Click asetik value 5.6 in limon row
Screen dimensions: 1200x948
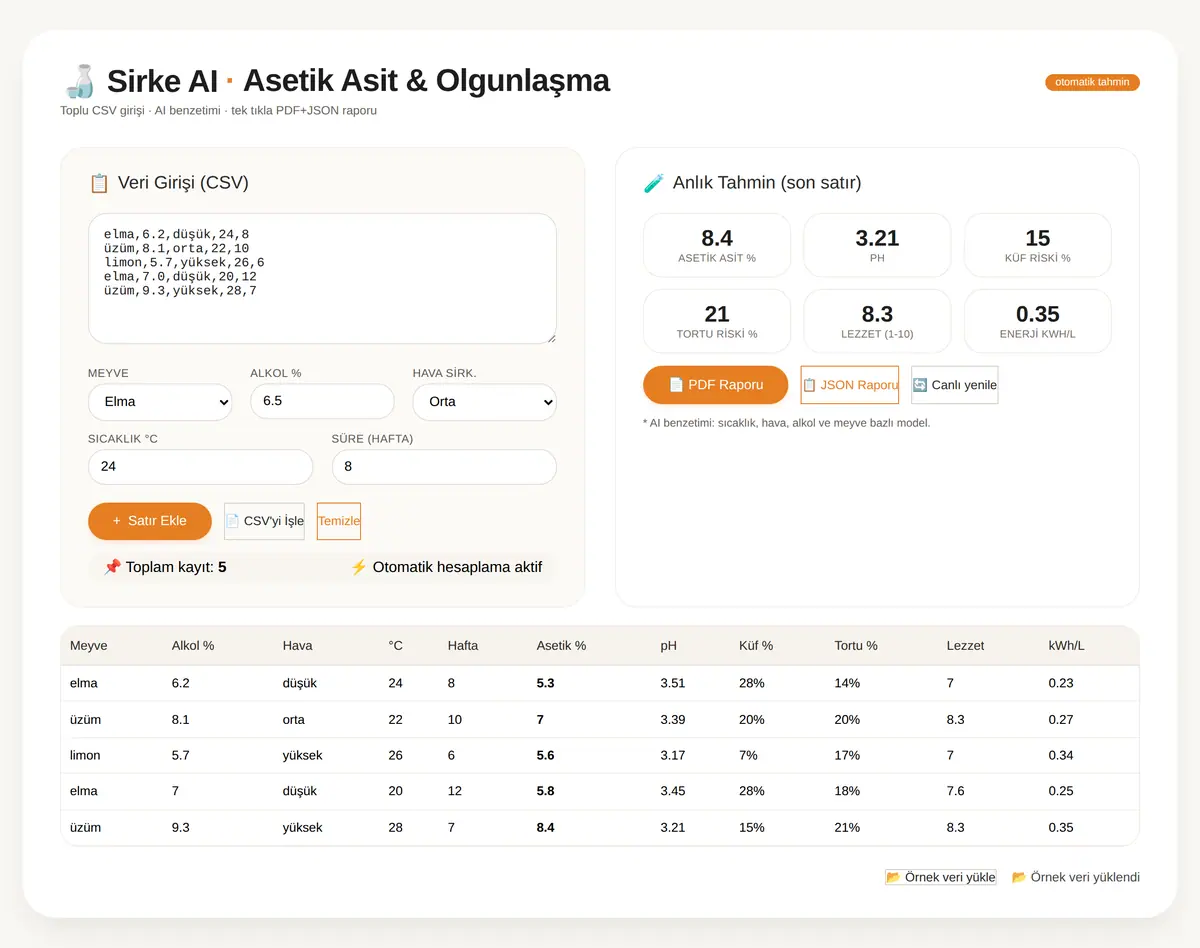pyautogui.click(x=545, y=755)
